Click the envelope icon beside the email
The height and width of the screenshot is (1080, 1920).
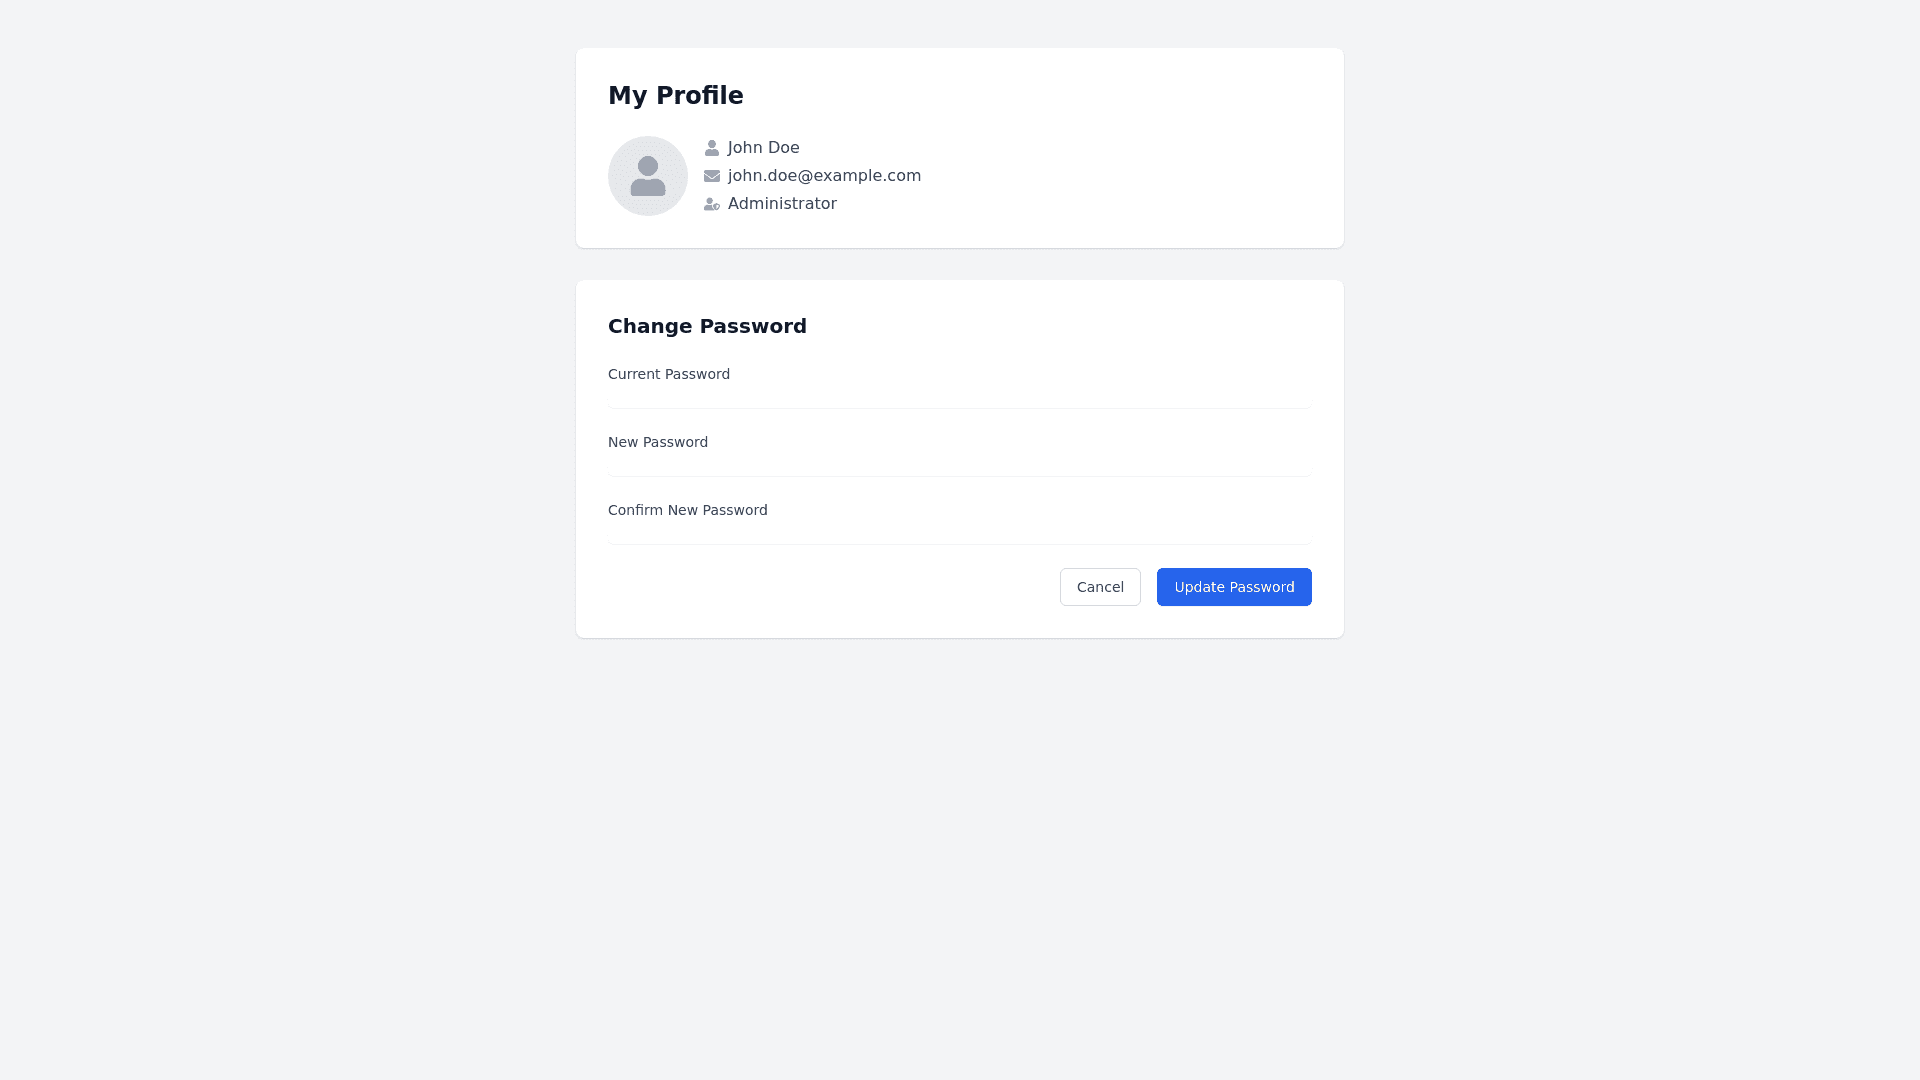coord(712,176)
